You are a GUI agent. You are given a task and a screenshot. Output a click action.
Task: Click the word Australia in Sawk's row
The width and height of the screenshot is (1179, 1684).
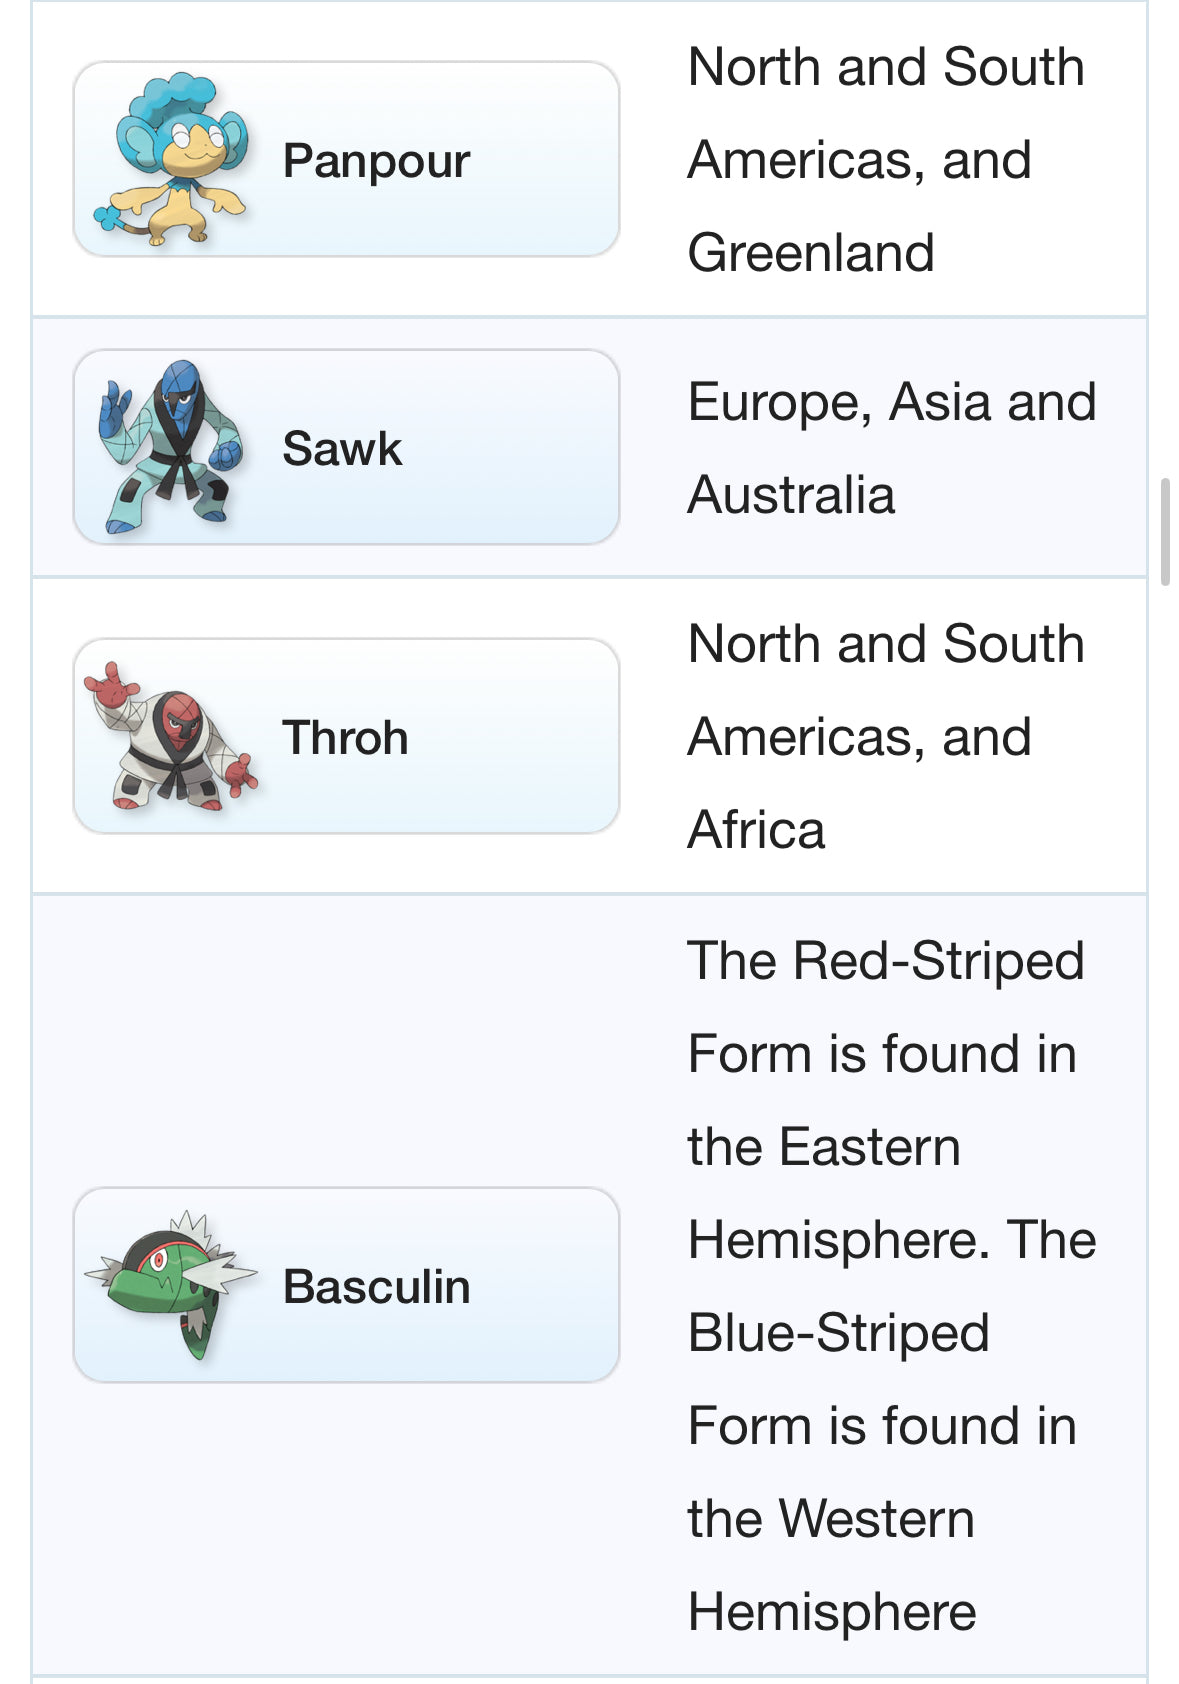791,495
